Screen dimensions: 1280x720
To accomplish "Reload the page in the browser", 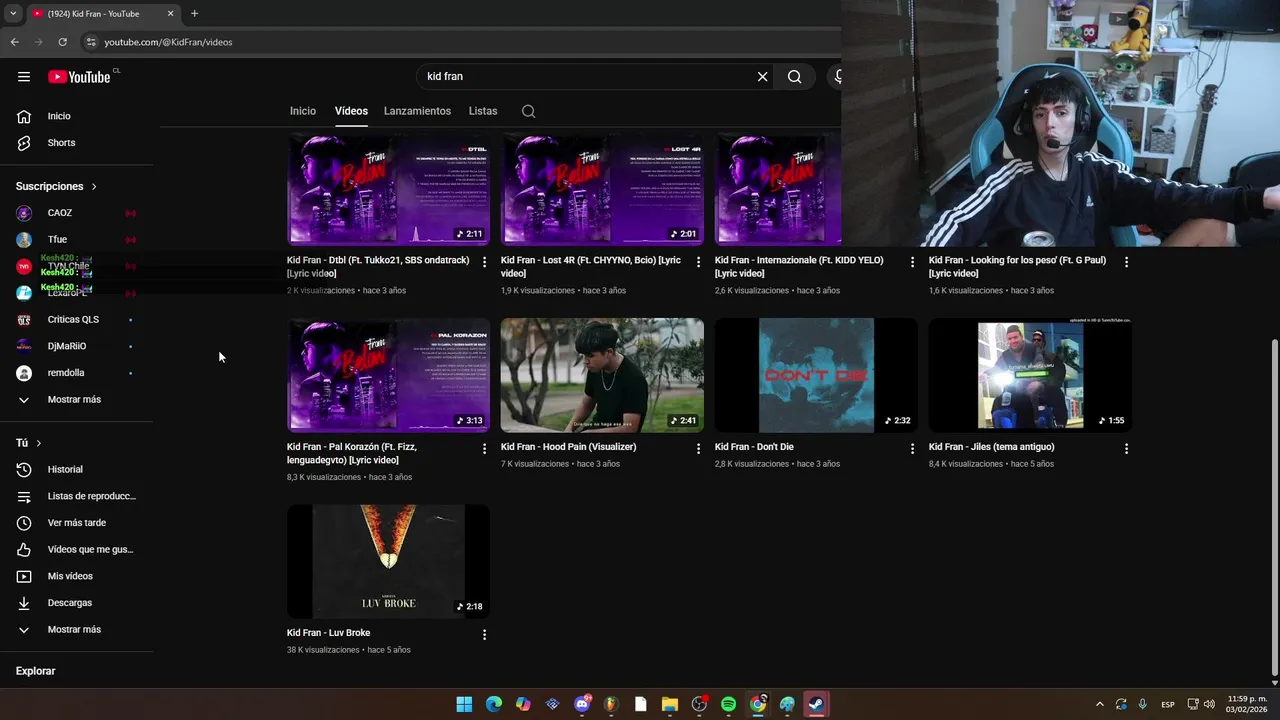I will coord(62,42).
